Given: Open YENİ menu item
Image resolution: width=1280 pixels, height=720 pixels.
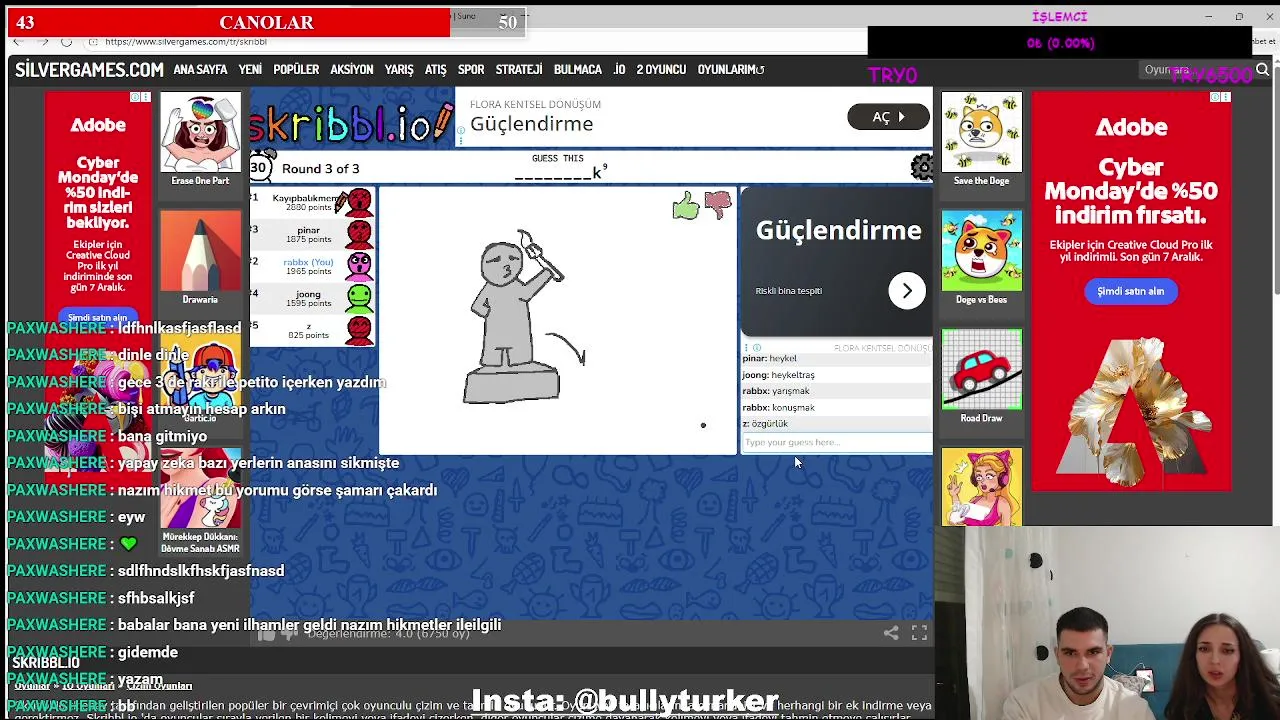Looking at the screenshot, I should 250,69.
